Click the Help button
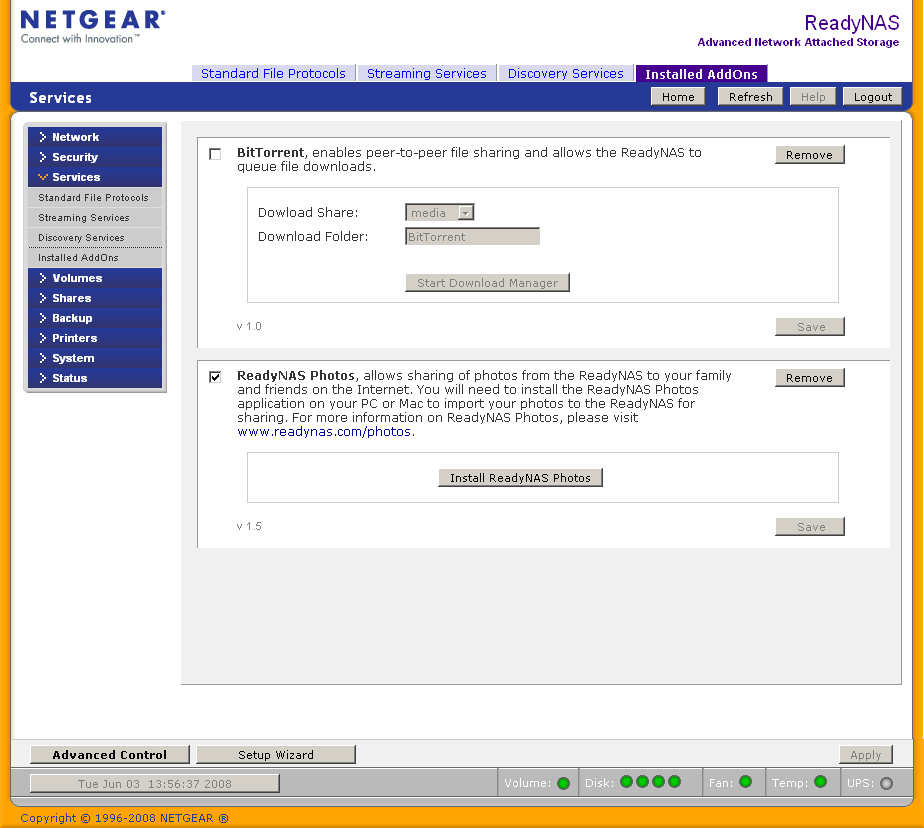This screenshot has height=828, width=924. [x=813, y=97]
